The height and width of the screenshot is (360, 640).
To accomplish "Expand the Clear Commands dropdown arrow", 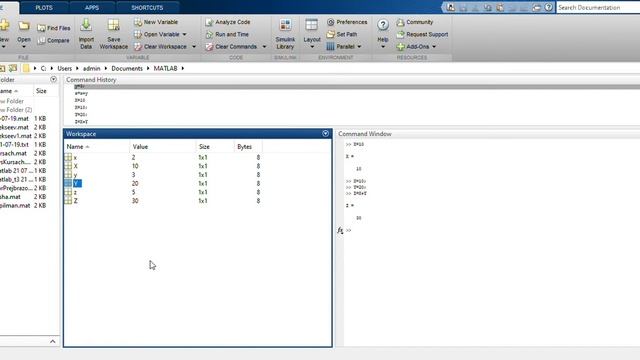I will pyautogui.click(x=264, y=47).
